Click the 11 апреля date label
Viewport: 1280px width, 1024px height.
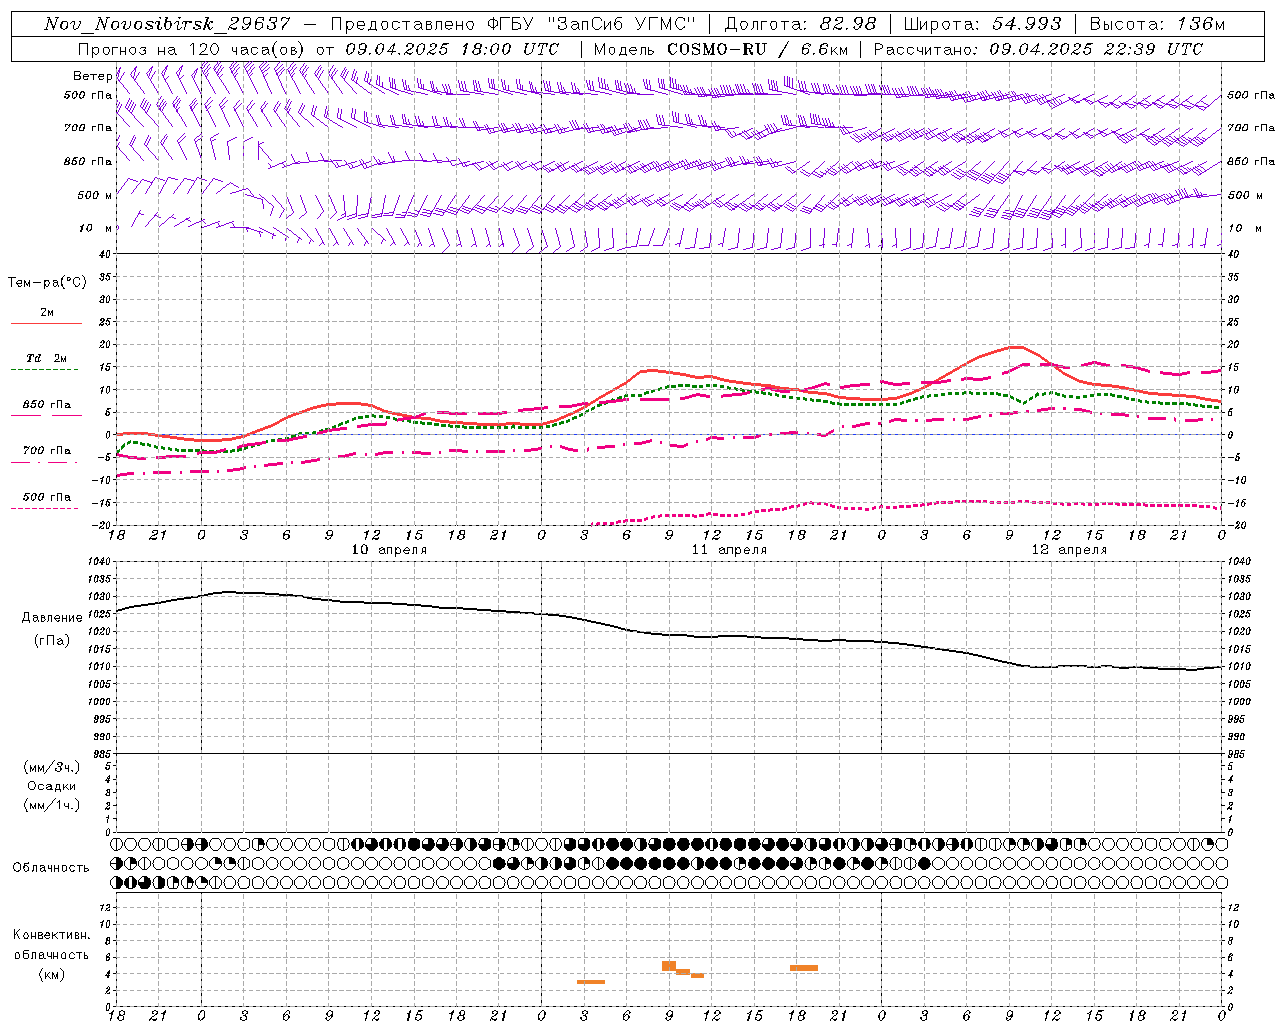[729, 550]
